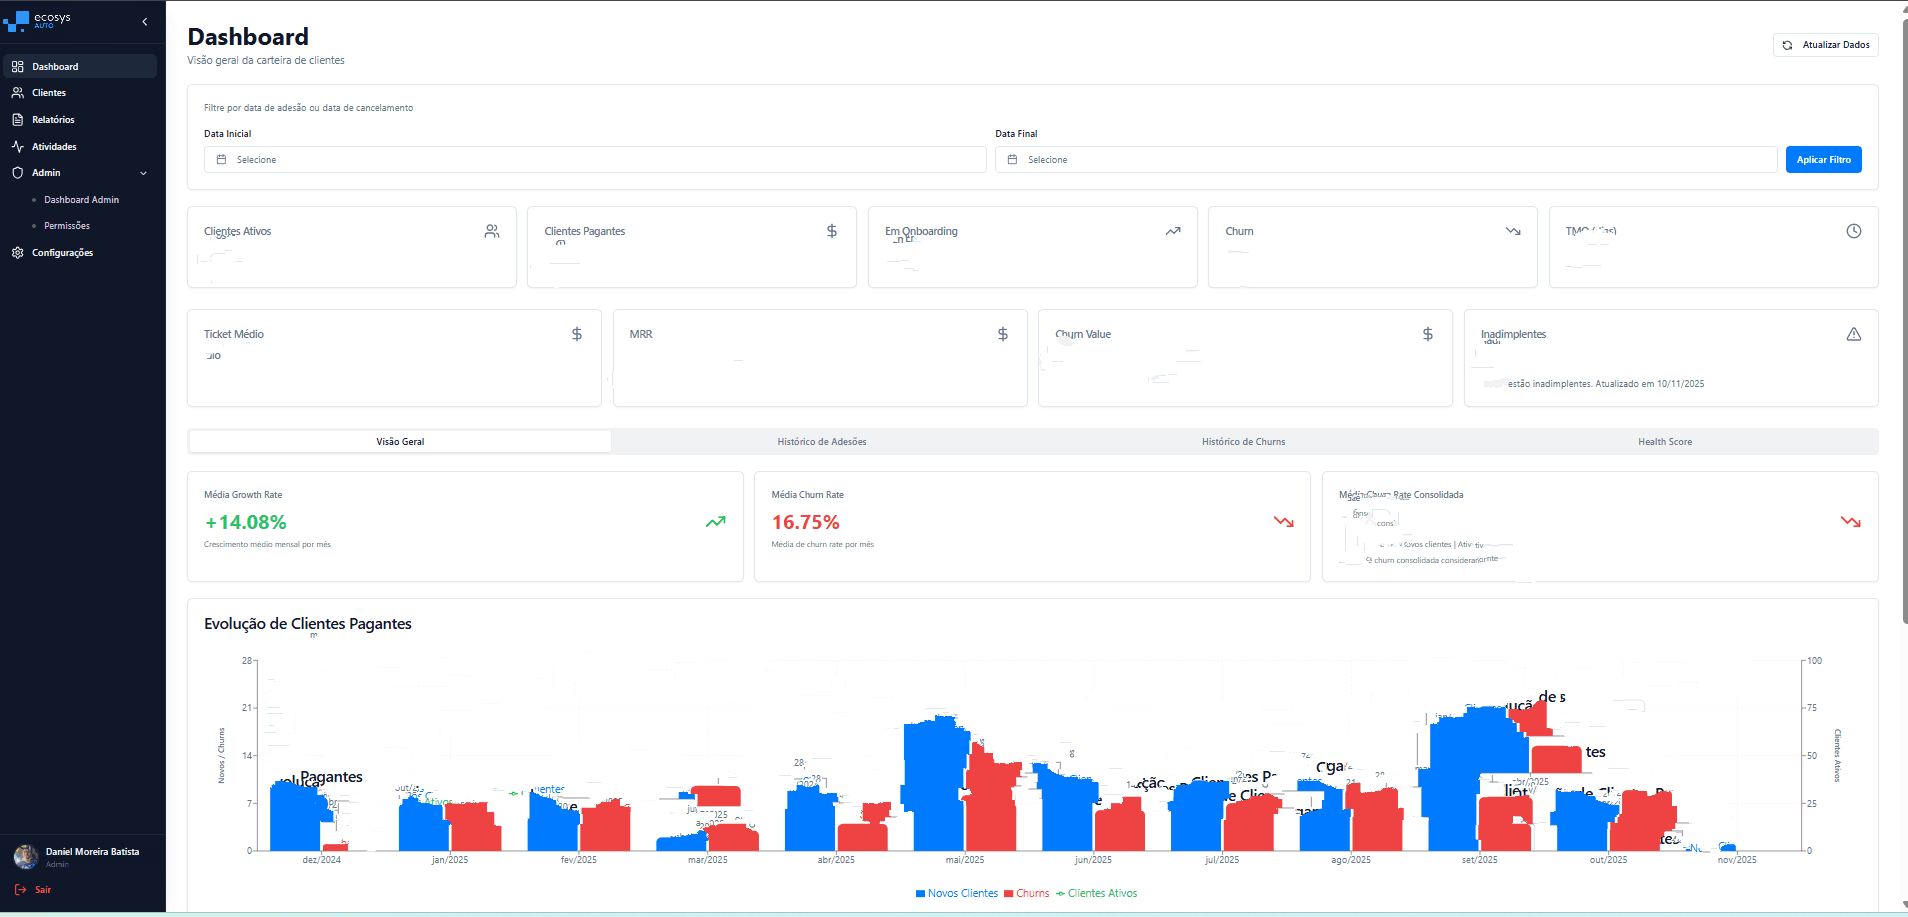1908x917 pixels.
Task: Click the Sair logout link
Action: [x=33, y=889]
